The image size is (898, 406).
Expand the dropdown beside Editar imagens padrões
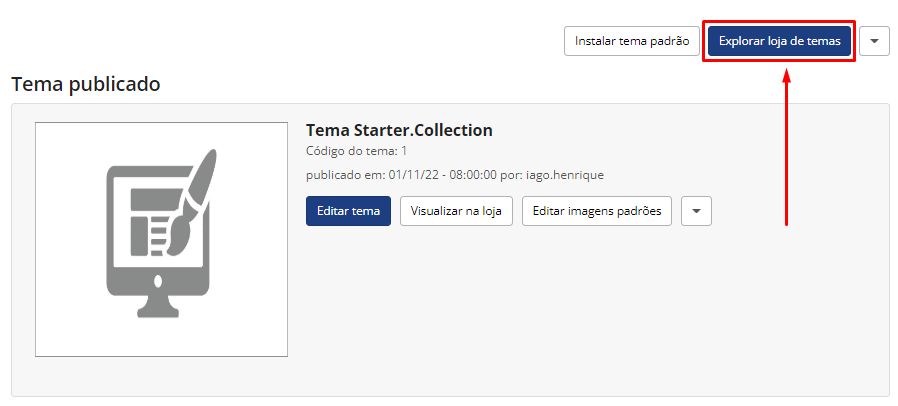coord(696,211)
